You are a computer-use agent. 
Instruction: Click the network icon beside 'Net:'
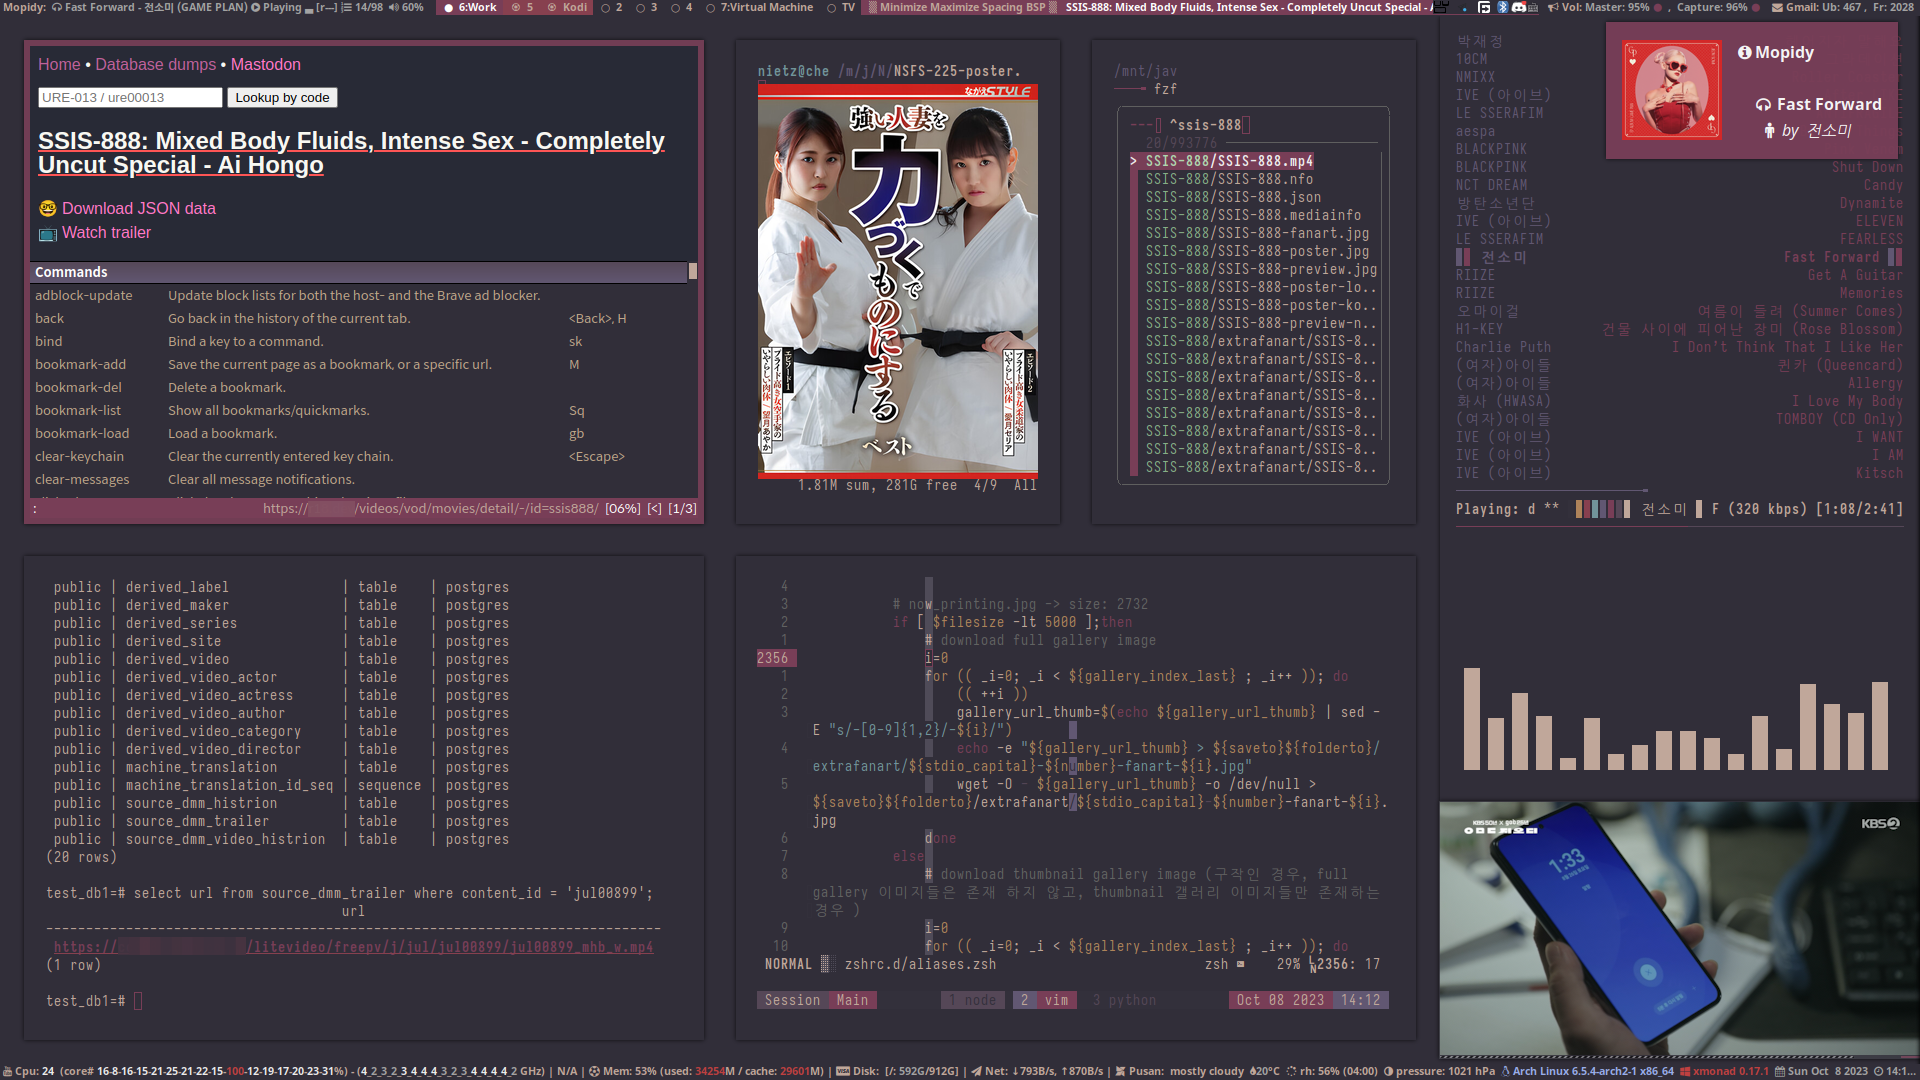tap(976, 1071)
